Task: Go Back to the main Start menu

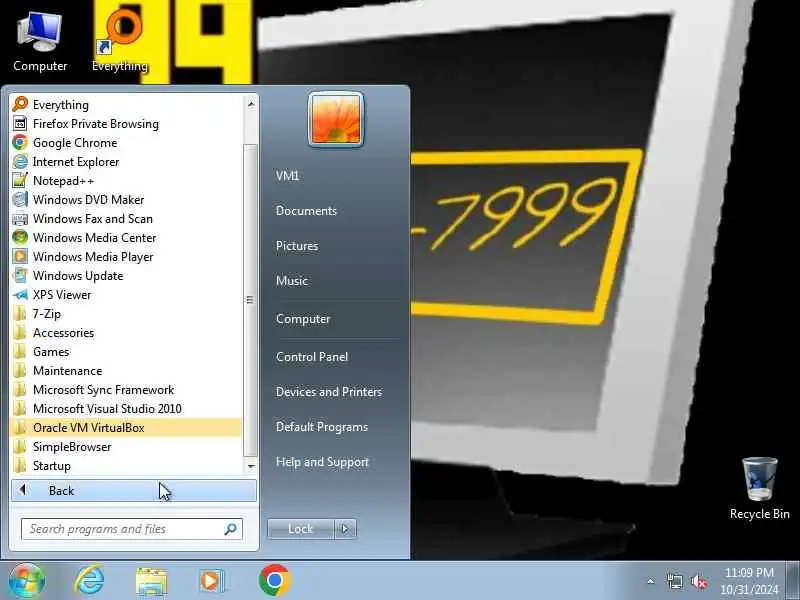Action: [x=134, y=490]
